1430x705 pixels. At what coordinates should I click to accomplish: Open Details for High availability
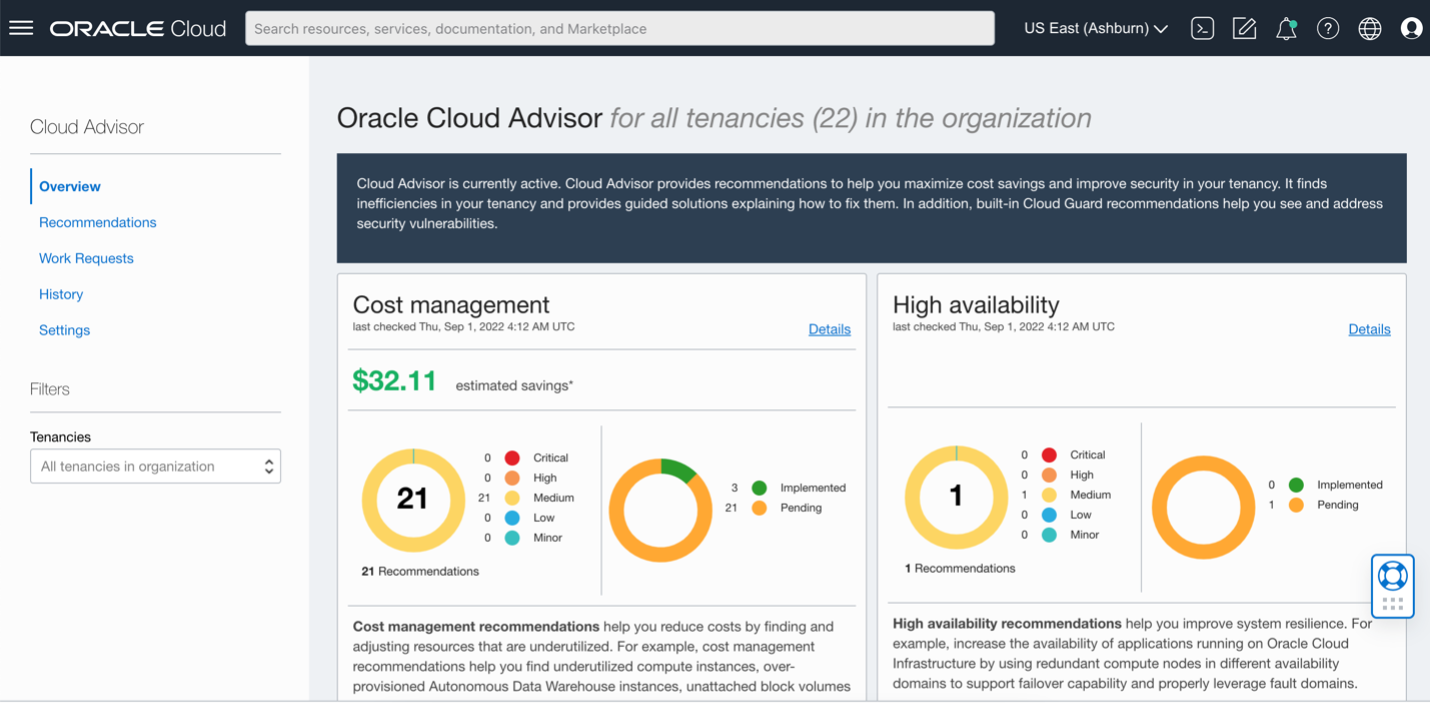(x=1369, y=329)
